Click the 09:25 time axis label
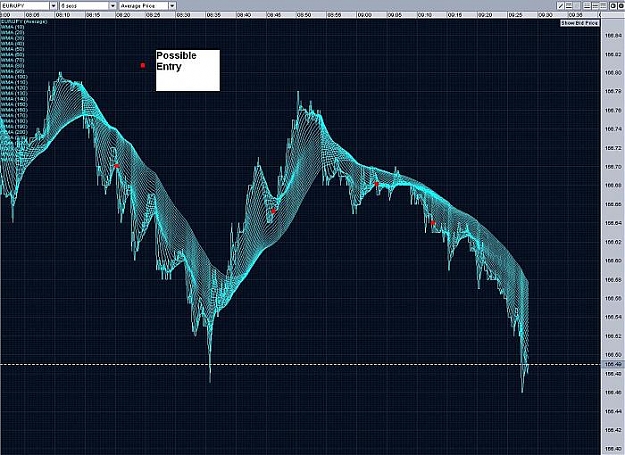Viewport: 625px width, 455px height. 515,15
